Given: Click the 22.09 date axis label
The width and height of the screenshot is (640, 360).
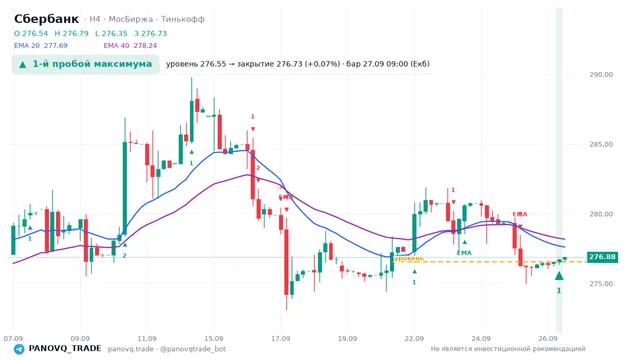Looking at the screenshot, I should point(414,339).
